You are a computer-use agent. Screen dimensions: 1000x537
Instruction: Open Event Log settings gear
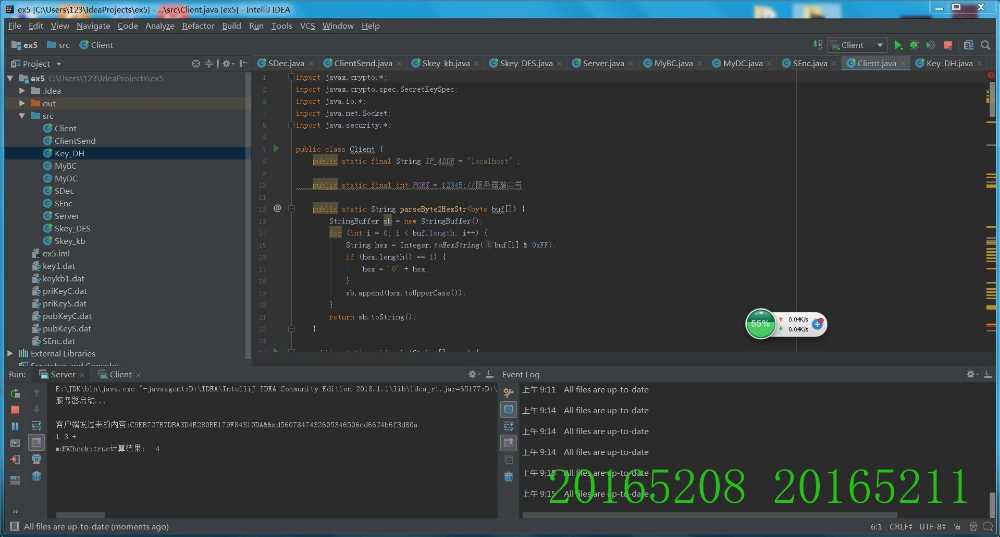pos(971,374)
